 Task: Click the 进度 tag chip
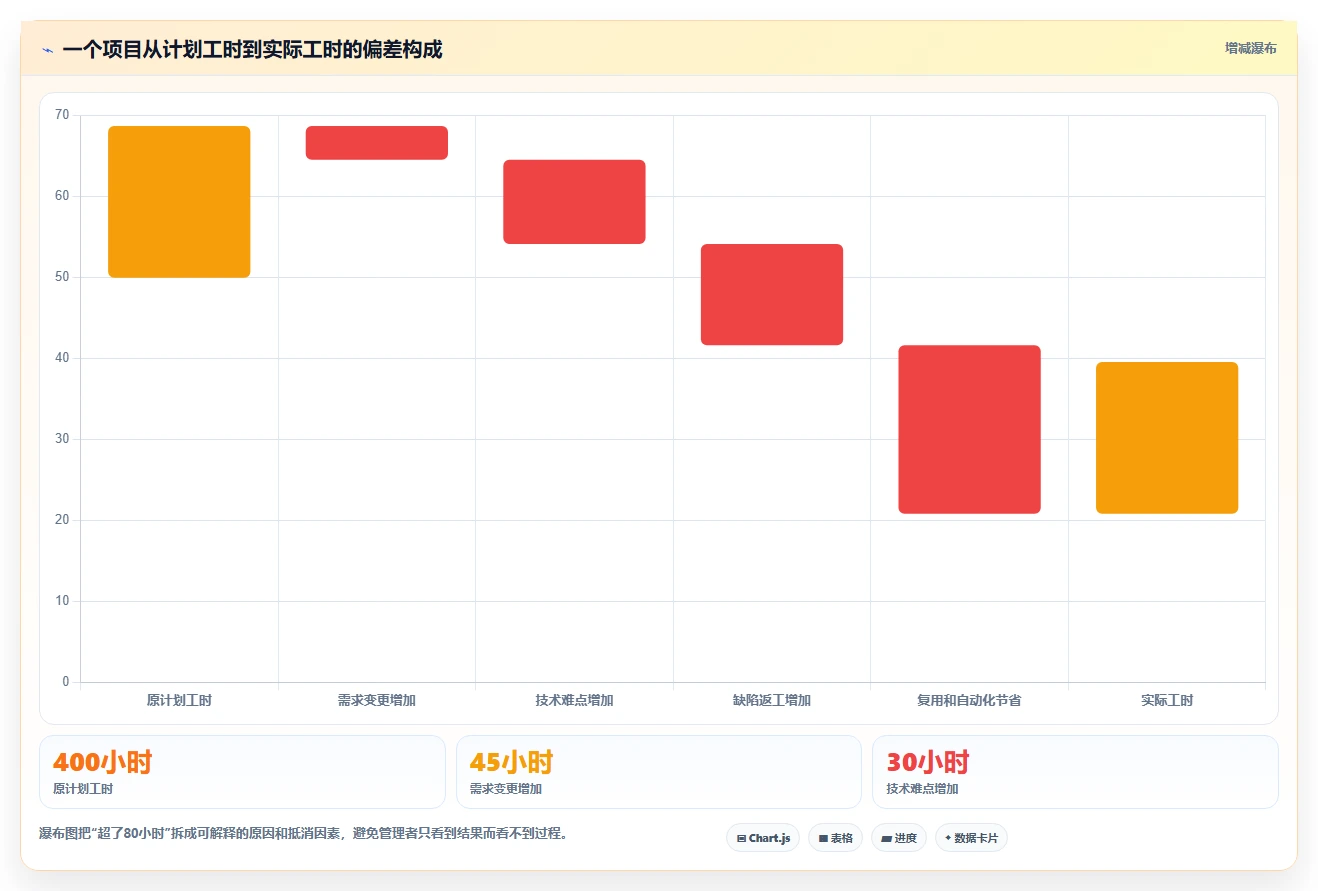tap(899, 838)
